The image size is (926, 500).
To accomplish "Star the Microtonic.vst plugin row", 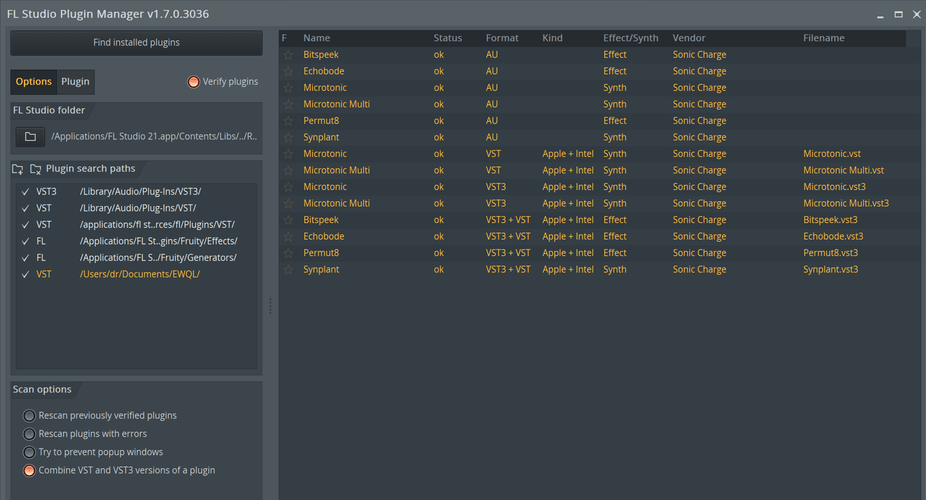I will pyautogui.click(x=288, y=154).
